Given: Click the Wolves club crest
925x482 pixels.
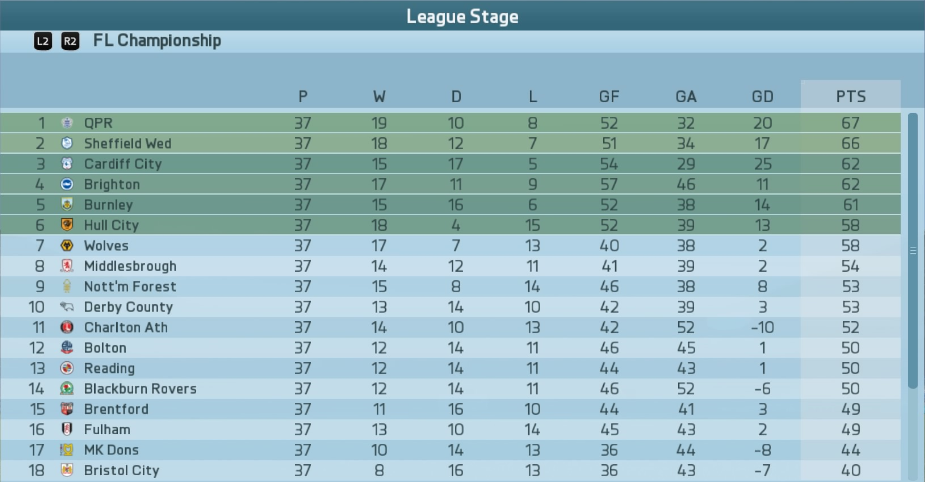Looking at the screenshot, I should point(67,245).
